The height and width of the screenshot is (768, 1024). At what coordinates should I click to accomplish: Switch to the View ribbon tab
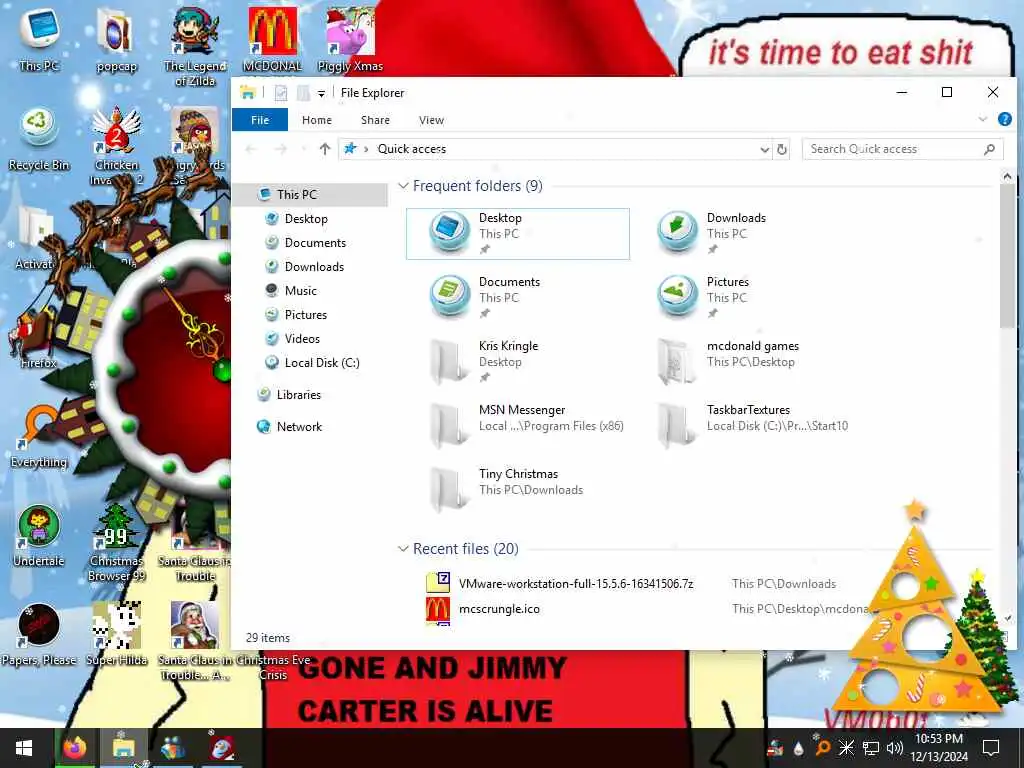pos(431,120)
